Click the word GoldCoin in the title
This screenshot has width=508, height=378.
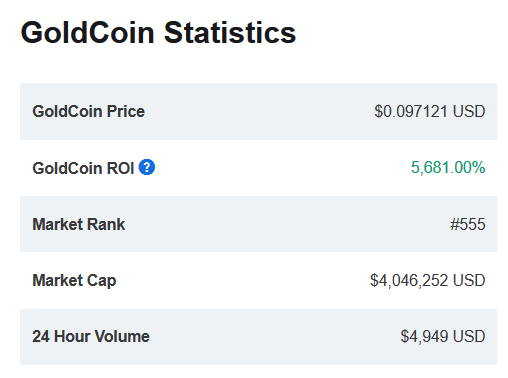tap(88, 33)
